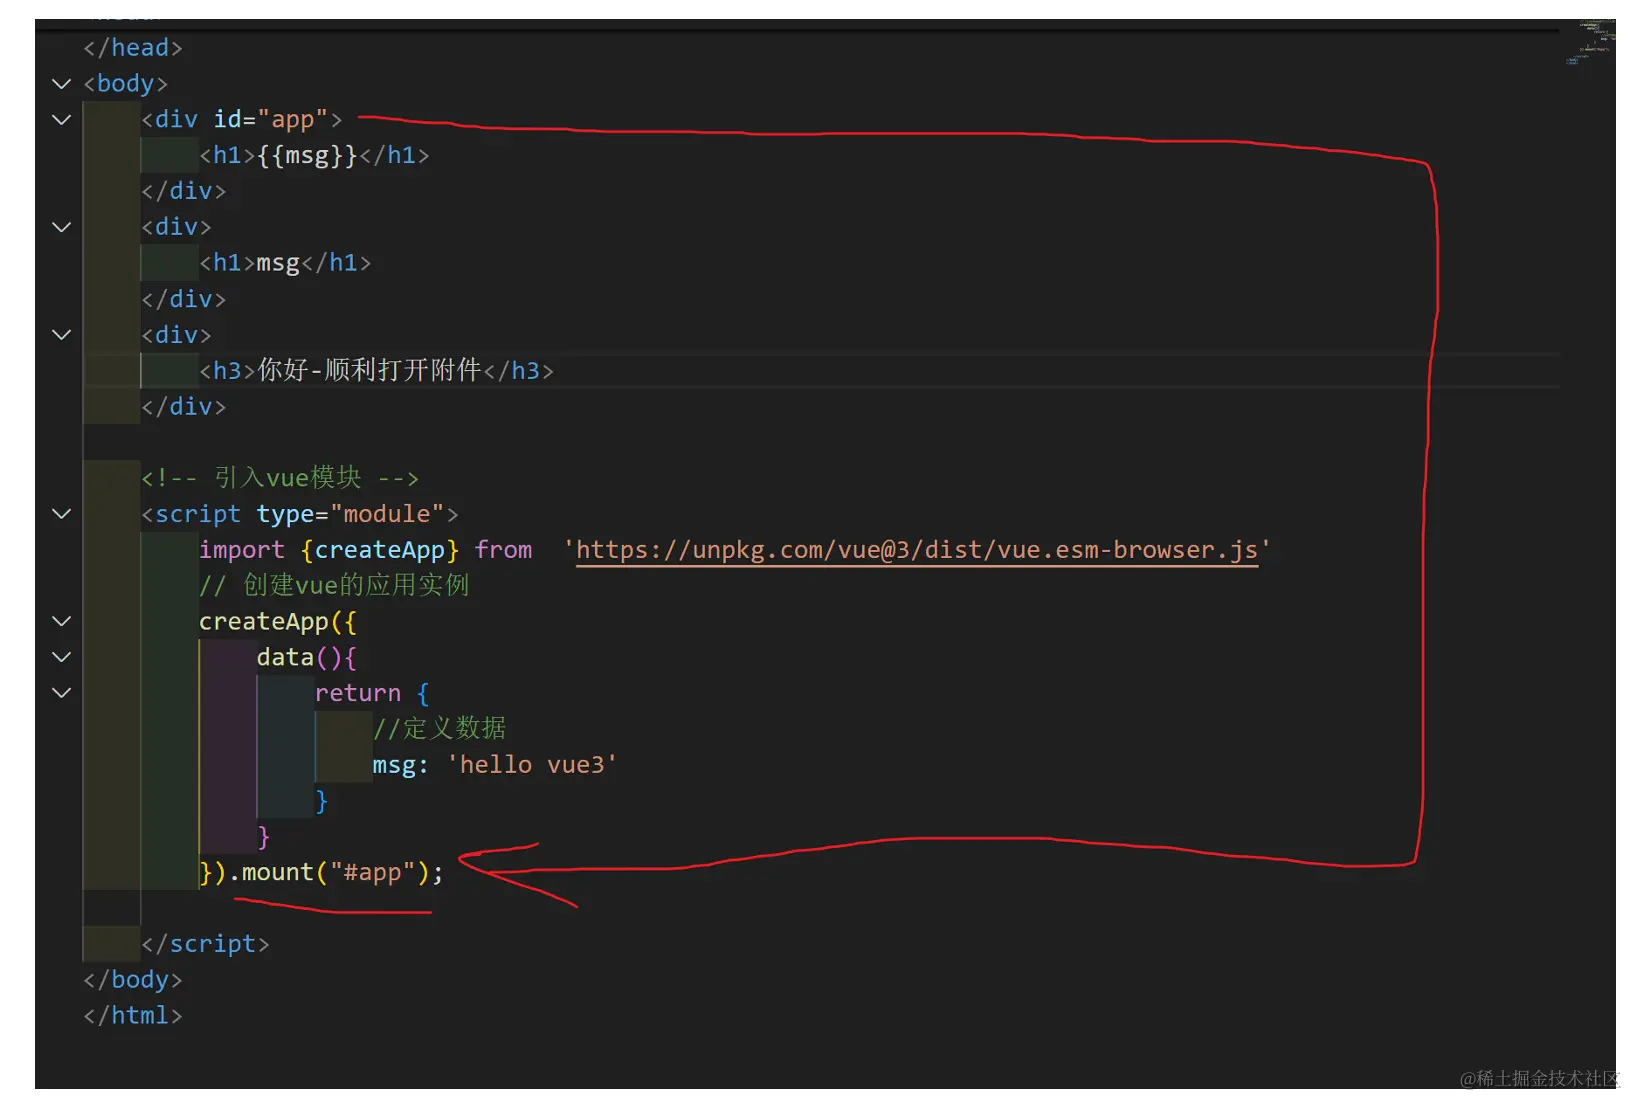This screenshot has width=1628, height=1097.
Task: Fold the return { object block
Action: pyautogui.click(x=62, y=693)
